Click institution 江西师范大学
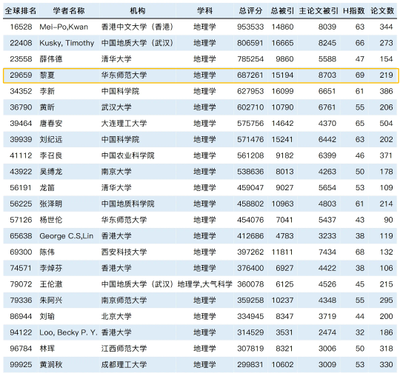 [x=124, y=348]
